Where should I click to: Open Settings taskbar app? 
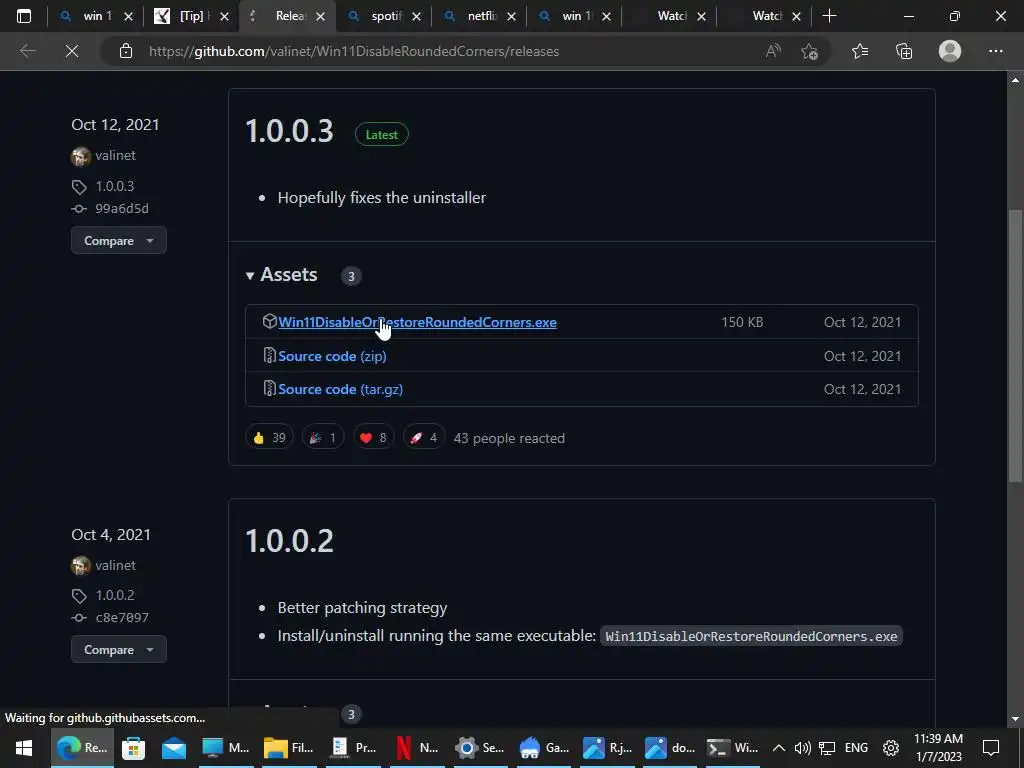[x=480, y=748]
